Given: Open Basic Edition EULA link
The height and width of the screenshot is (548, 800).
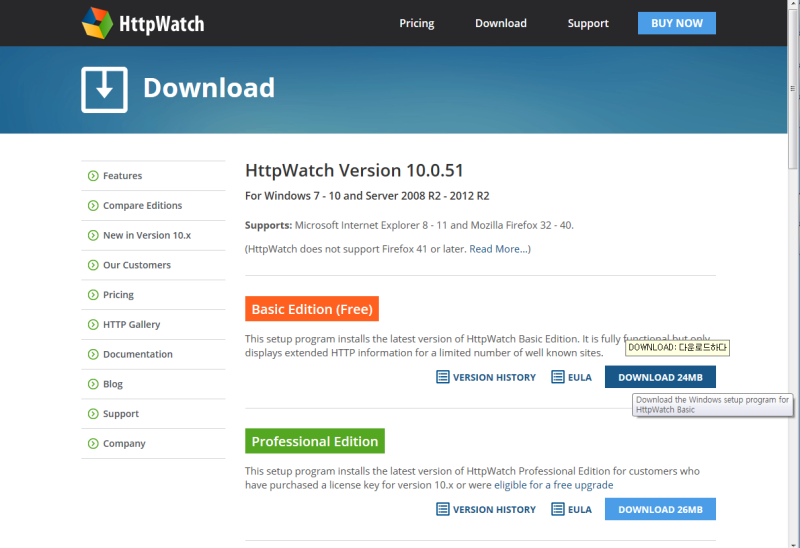Looking at the screenshot, I should pyautogui.click(x=580, y=378).
